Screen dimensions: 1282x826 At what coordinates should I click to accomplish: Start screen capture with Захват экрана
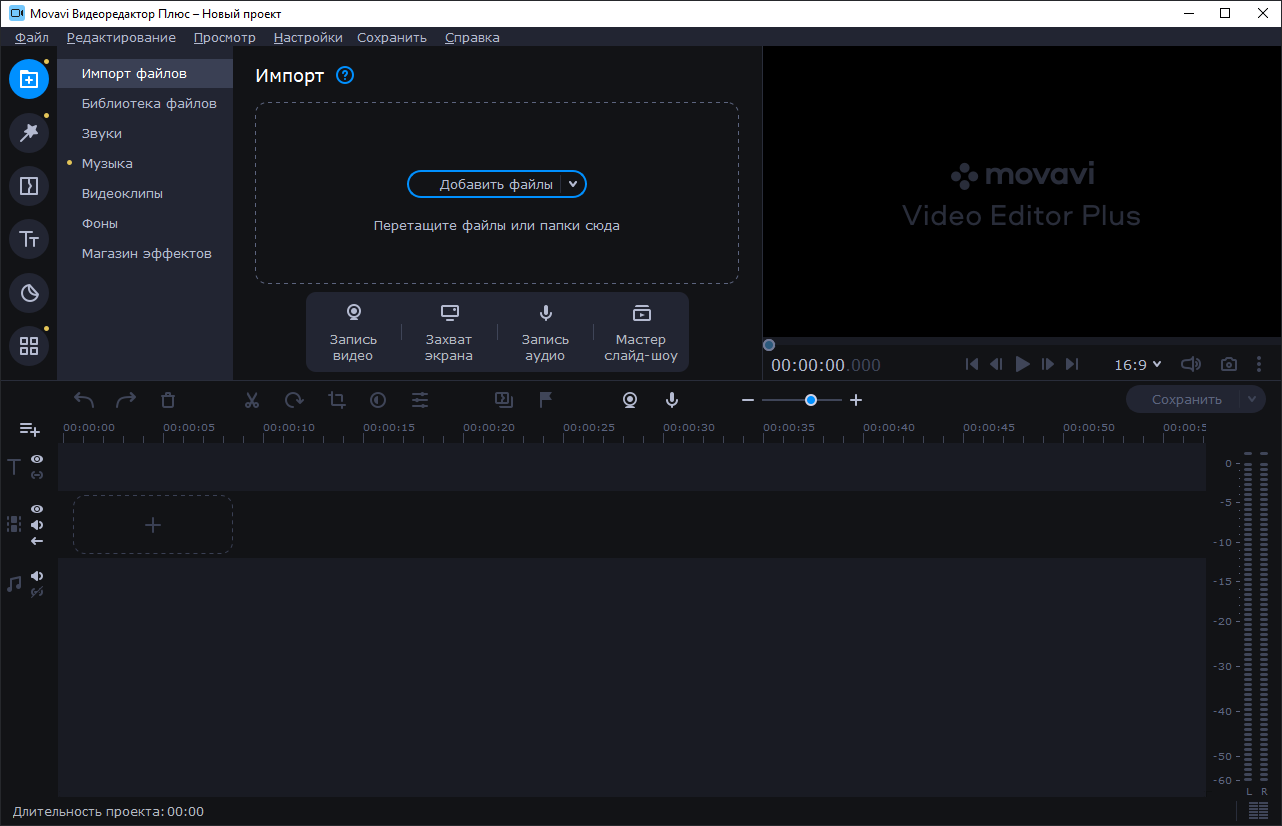[x=449, y=334]
